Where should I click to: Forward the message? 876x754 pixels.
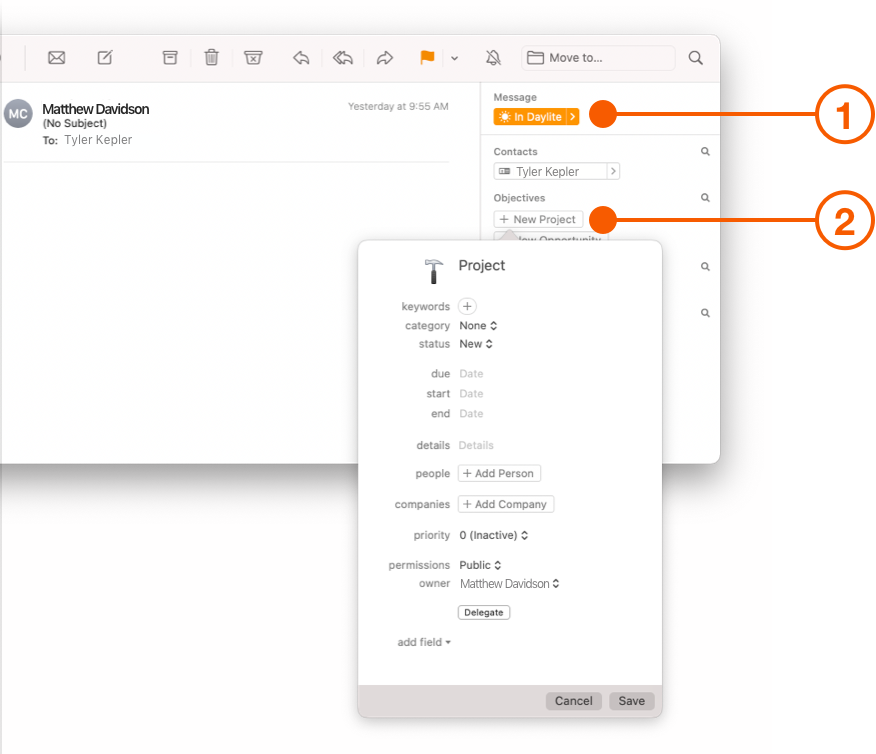[x=385, y=57]
